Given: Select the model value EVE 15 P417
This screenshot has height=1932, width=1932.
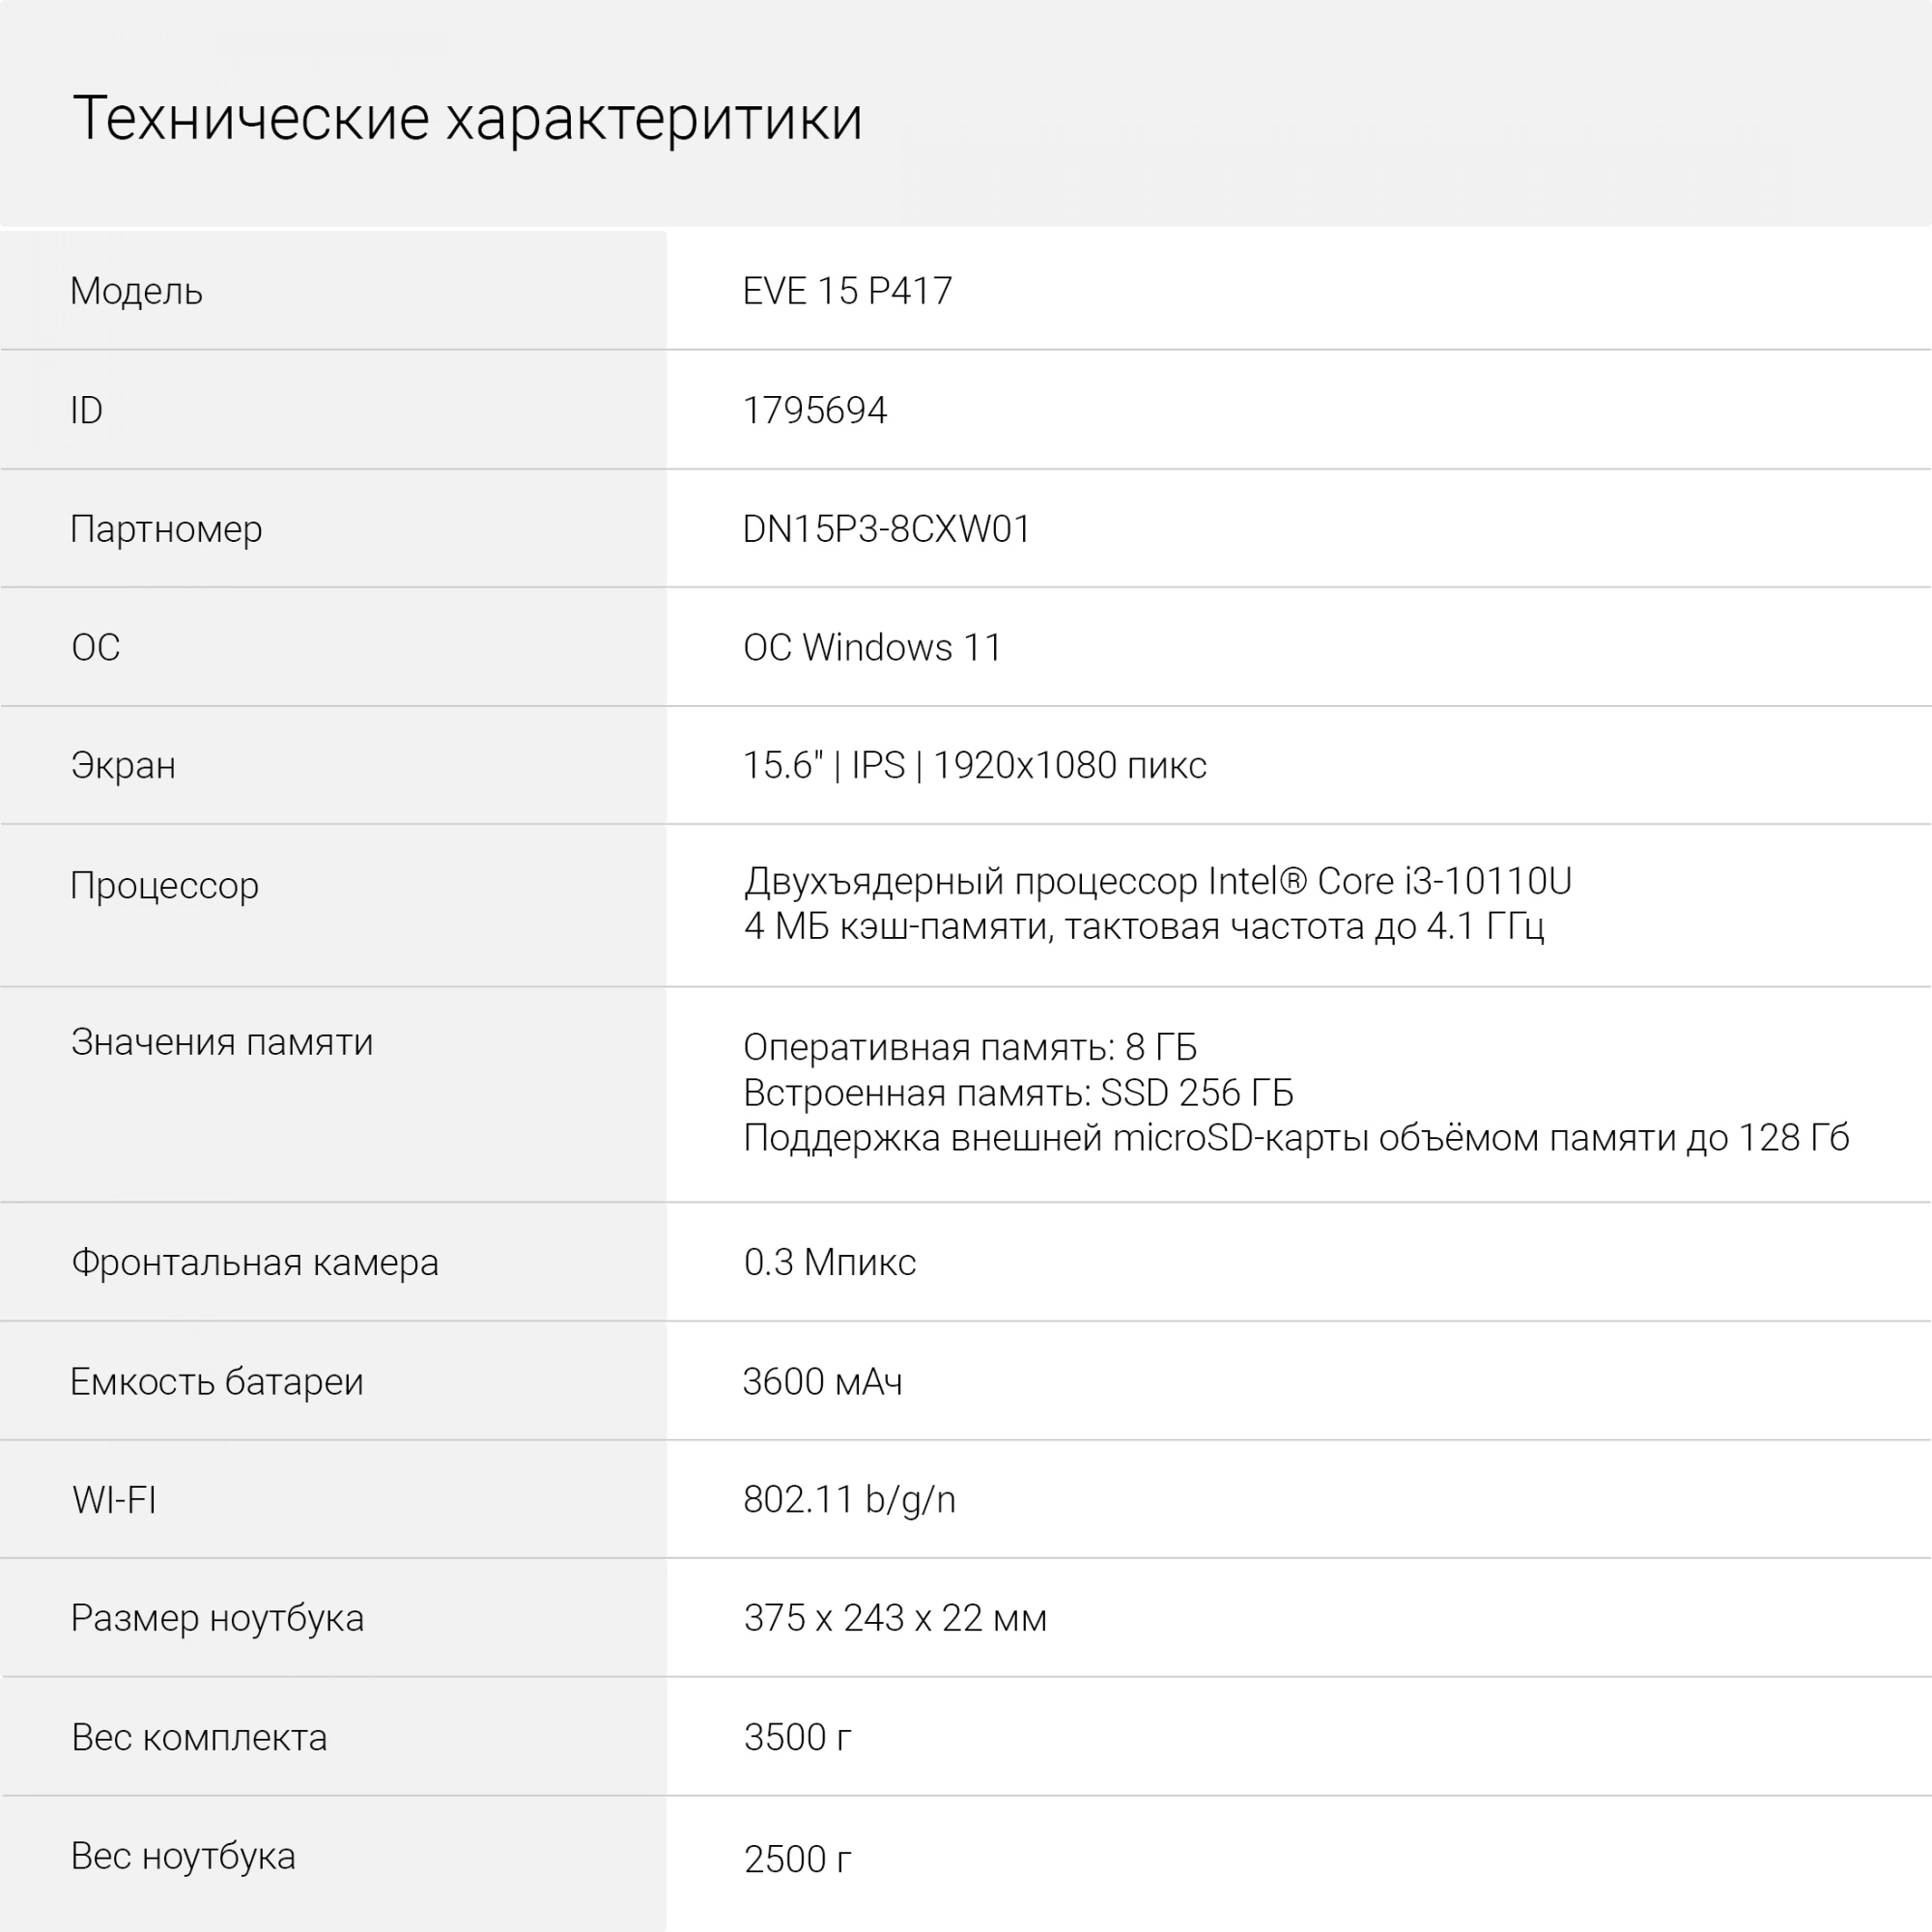Looking at the screenshot, I should point(847,291).
